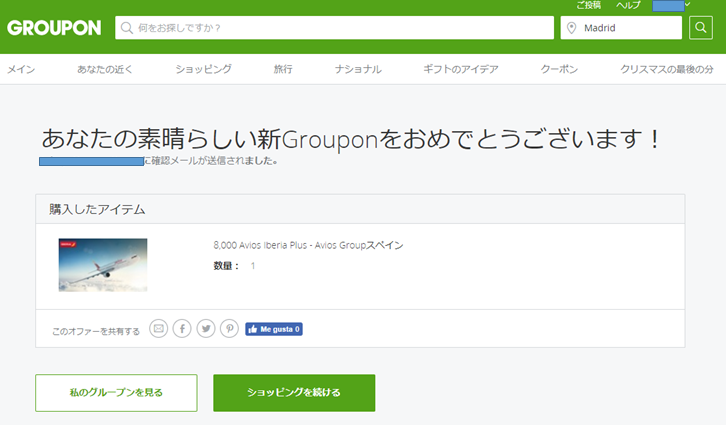The image size is (726, 425).
Task: Open the クーポン menu tab
Action: [559, 69]
